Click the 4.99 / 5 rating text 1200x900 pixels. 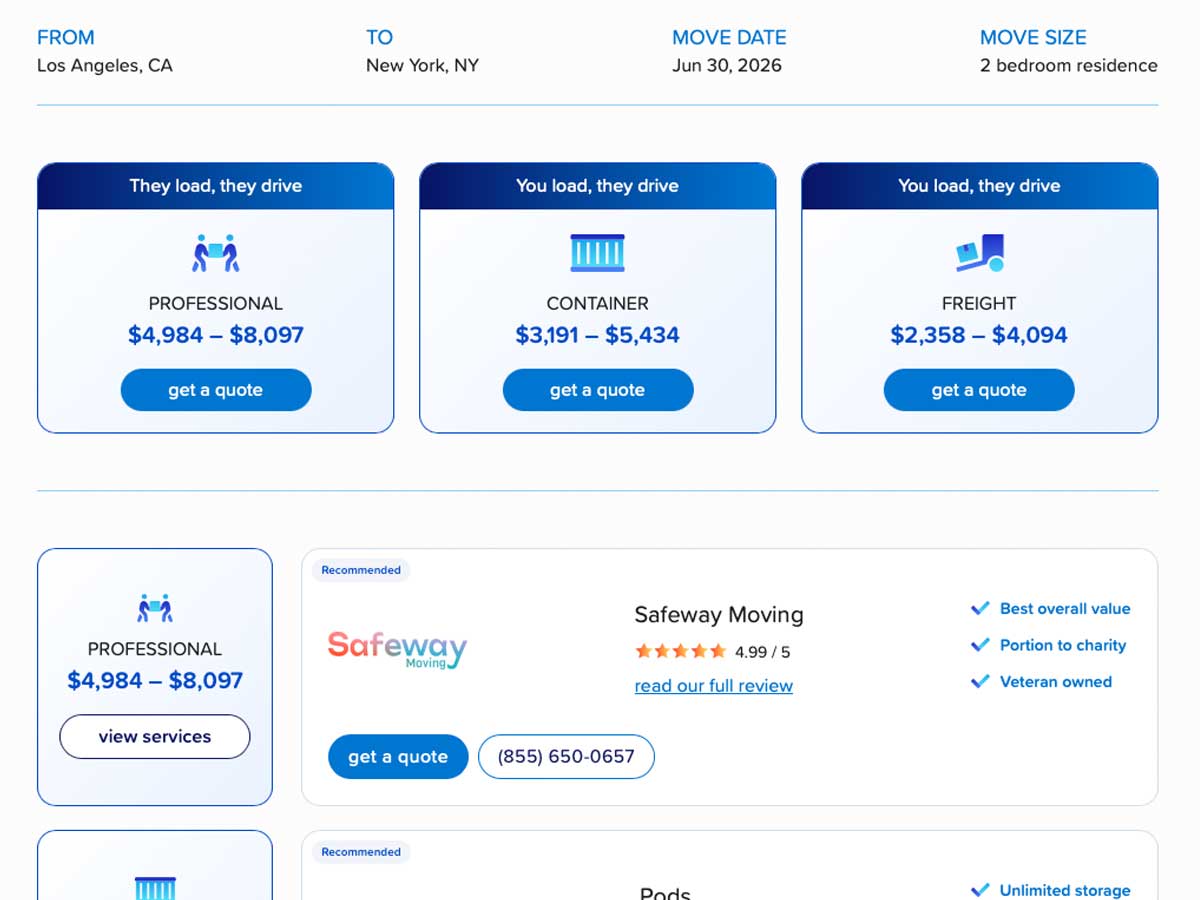(x=762, y=652)
